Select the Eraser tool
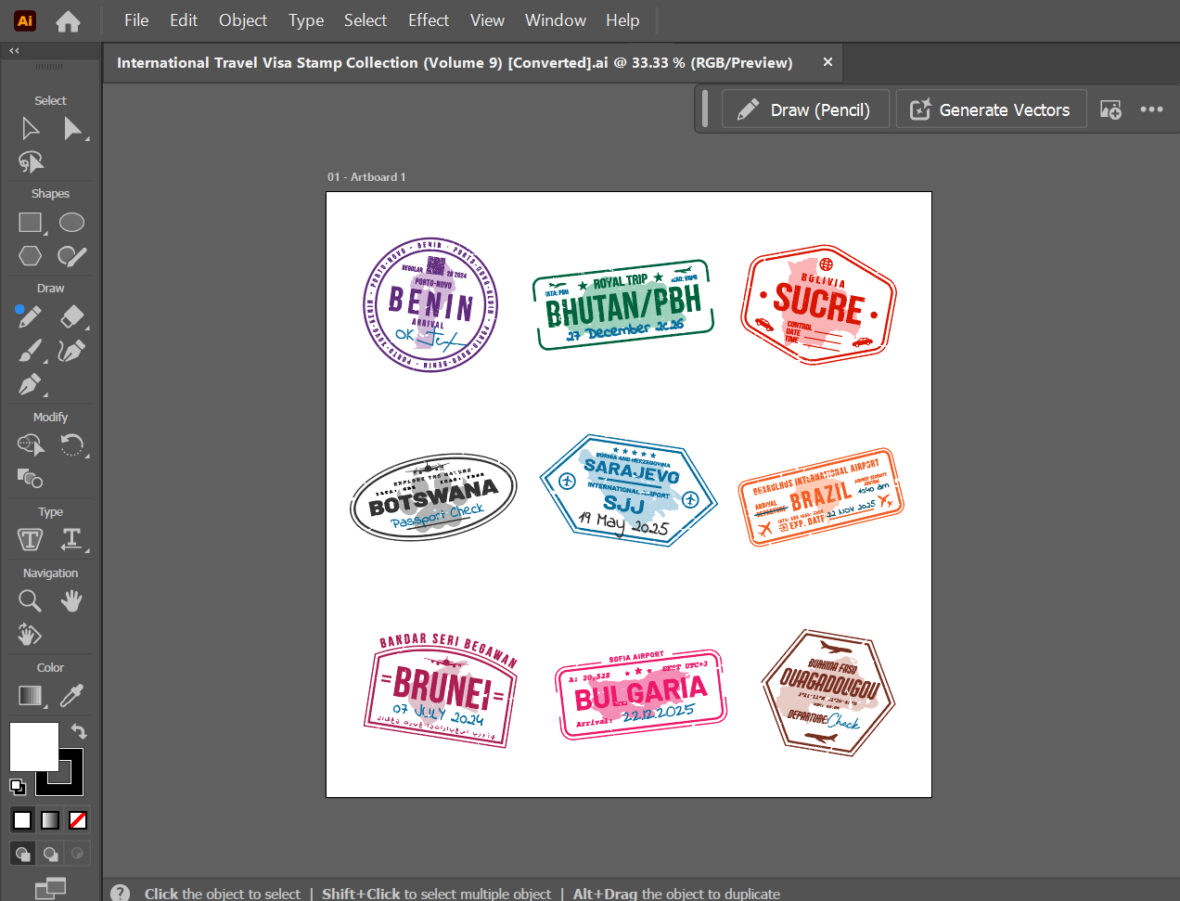Image resolution: width=1180 pixels, height=901 pixels. (x=72, y=317)
